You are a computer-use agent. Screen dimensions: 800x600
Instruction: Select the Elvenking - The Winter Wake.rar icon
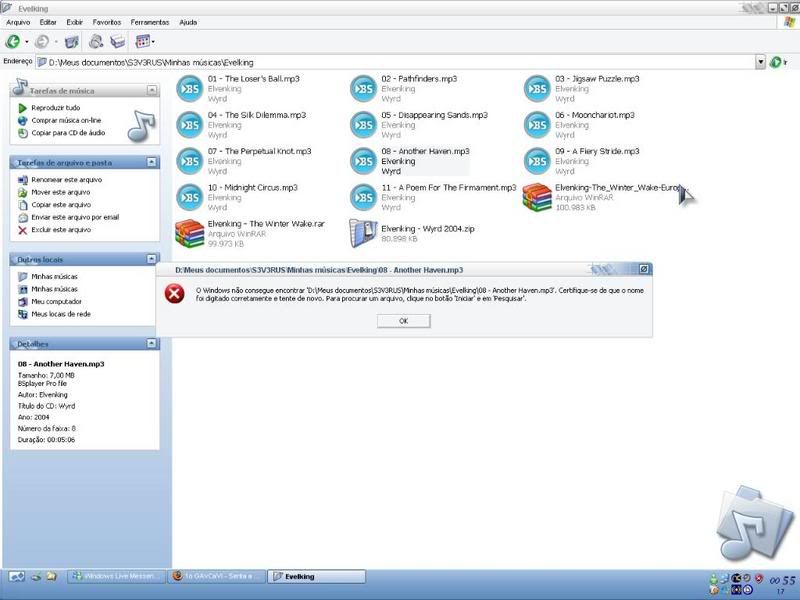(x=189, y=234)
